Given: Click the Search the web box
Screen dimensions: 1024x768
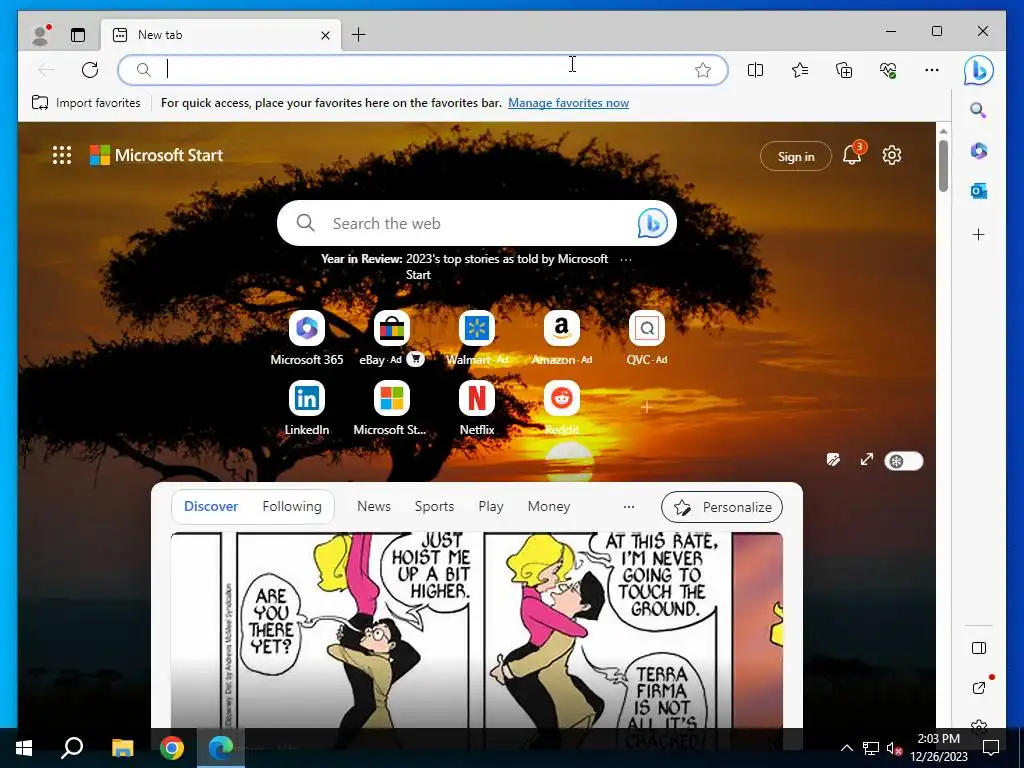Looking at the screenshot, I should [x=477, y=223].
